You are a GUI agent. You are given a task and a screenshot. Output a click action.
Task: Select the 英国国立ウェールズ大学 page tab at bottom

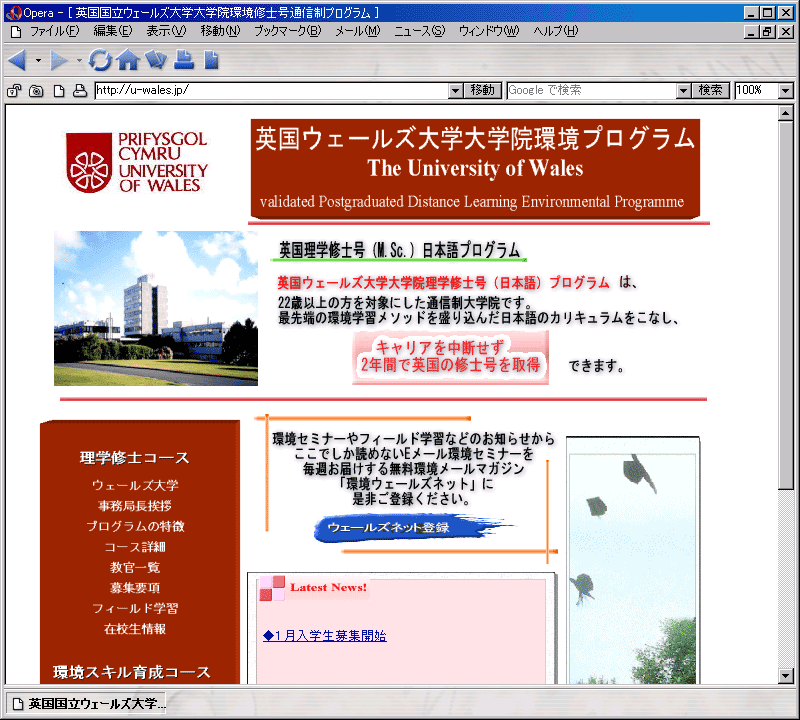click(x=88, y=704)
